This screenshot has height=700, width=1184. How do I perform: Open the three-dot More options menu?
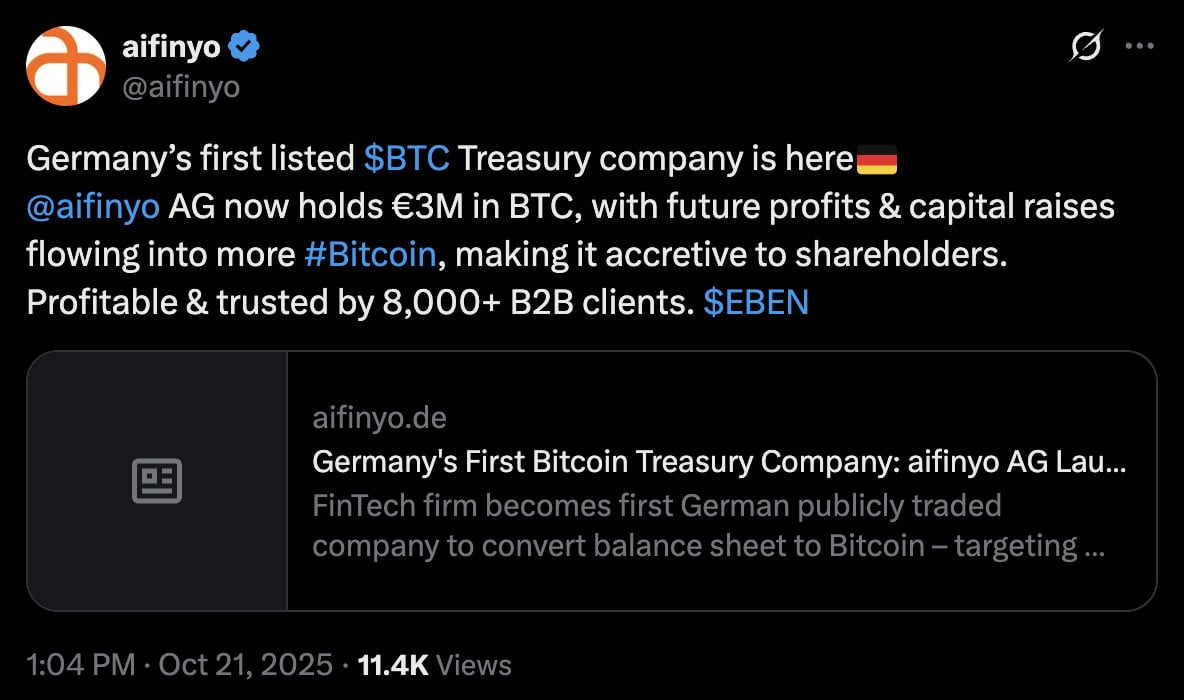click(x=1139, y=45)
